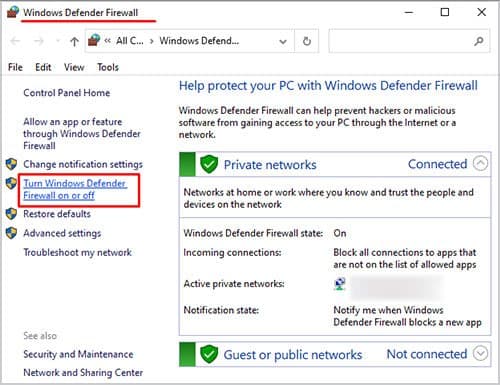Open the recent locations dropdown arrow
The width and height of the screenshot is (500, 385).
coord(58,41)
